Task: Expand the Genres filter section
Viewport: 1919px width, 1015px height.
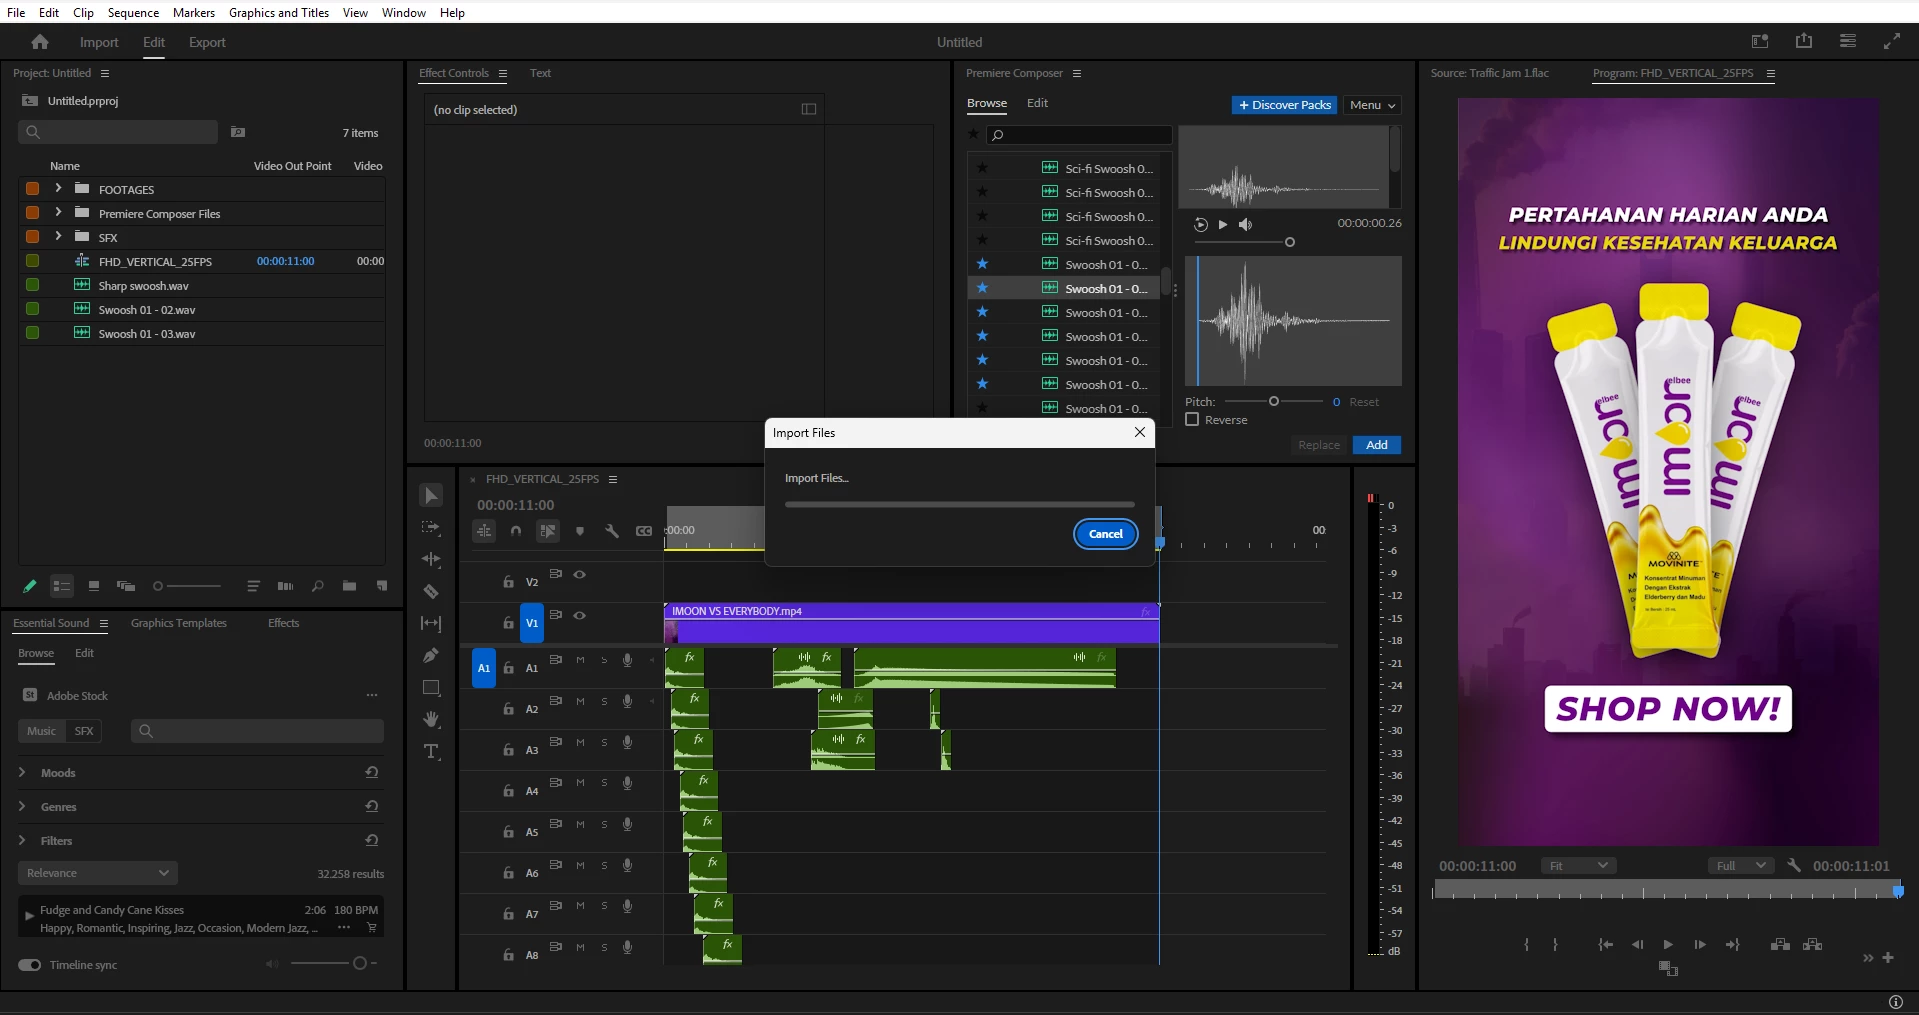Action: click(22, 806)
